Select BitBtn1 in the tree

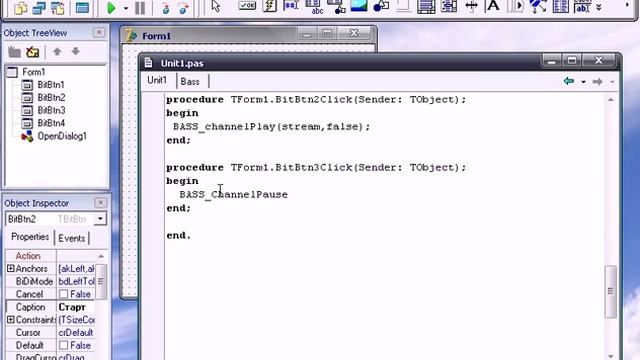(51, 85)
